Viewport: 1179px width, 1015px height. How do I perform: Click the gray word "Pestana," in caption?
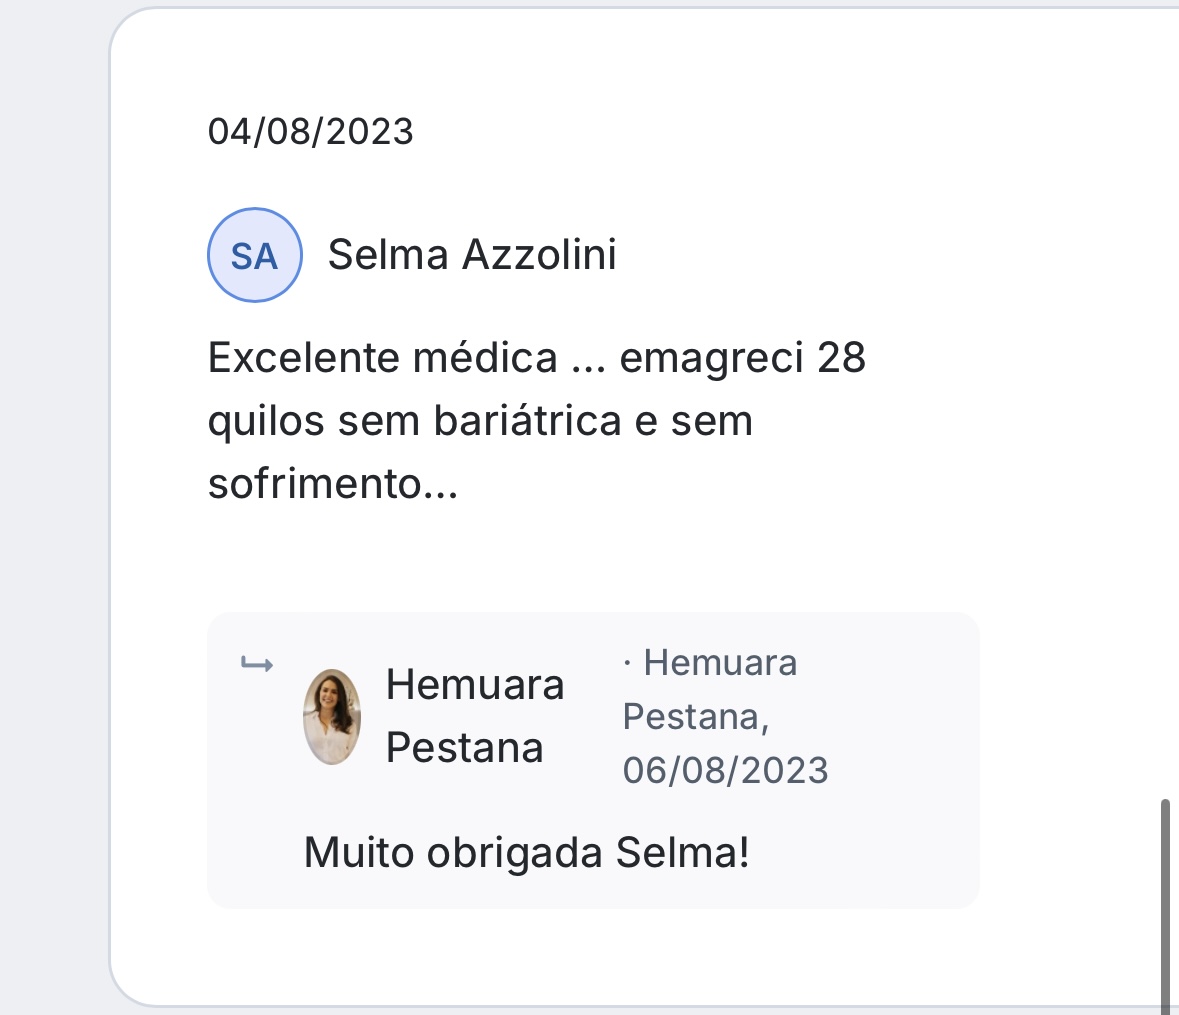[x=695, y=717]
